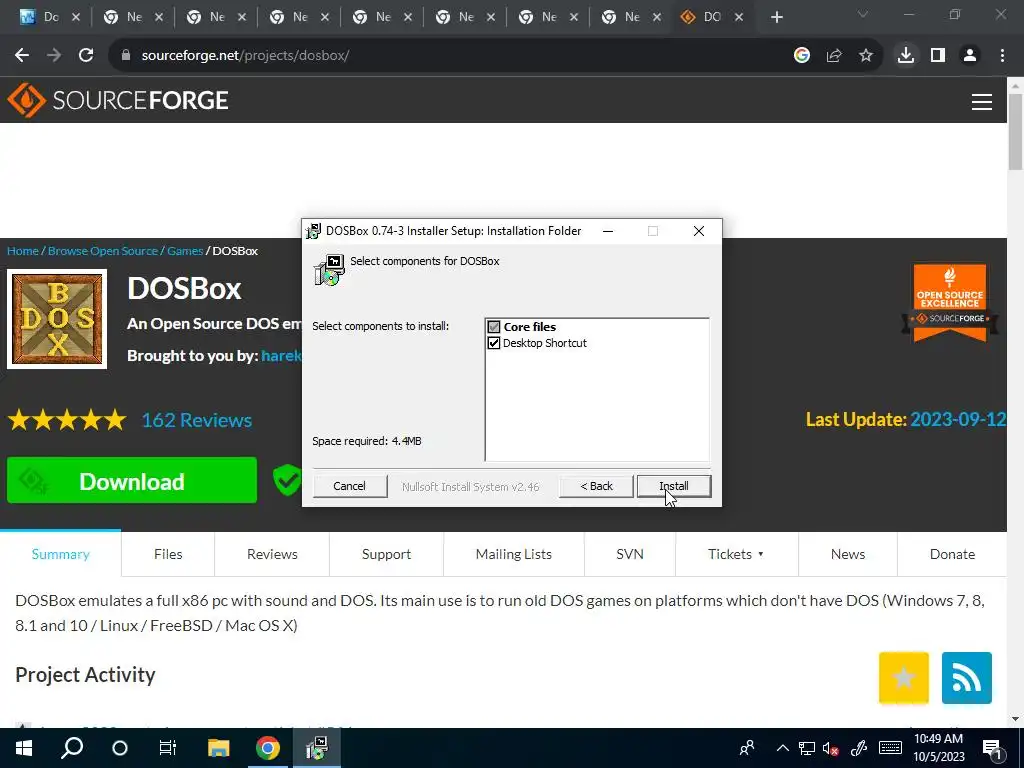Open the Chrome profile icon
Screen dimensions: 1024x768
(x=970, y=56)
